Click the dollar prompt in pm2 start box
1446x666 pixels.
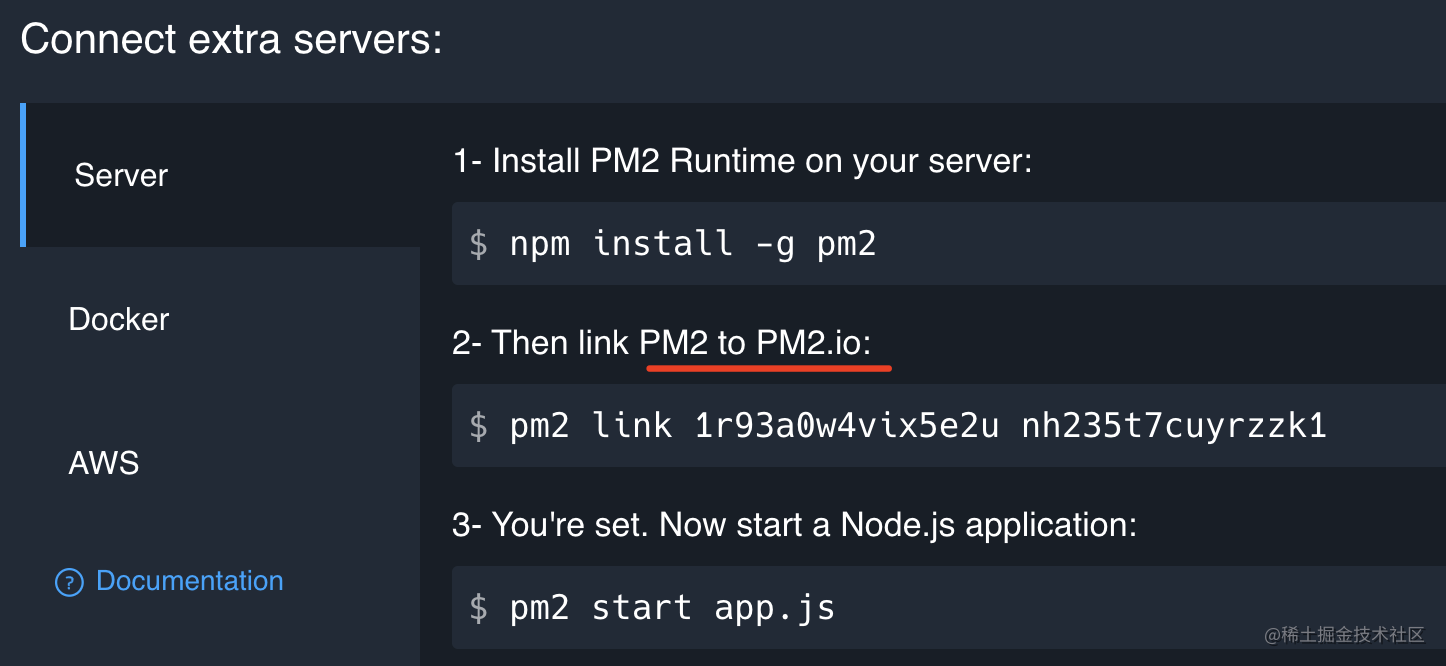477,607
